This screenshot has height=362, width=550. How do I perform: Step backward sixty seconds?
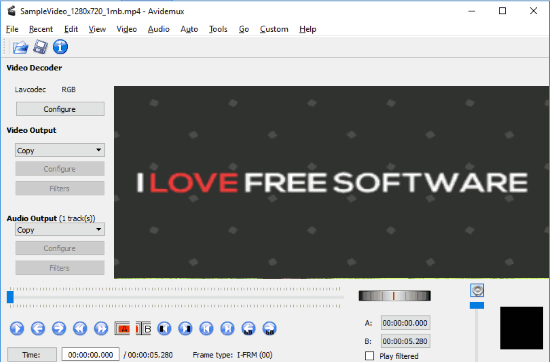click(x=248, y=329)
